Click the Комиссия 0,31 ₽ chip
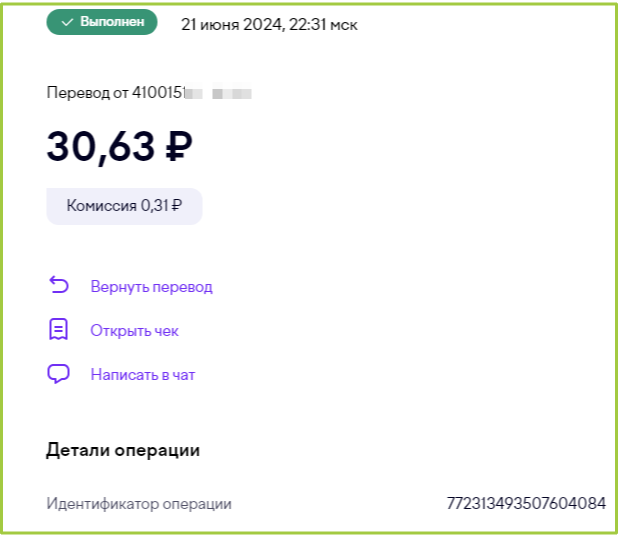This screenshot has height=536, width=619. 124,206
